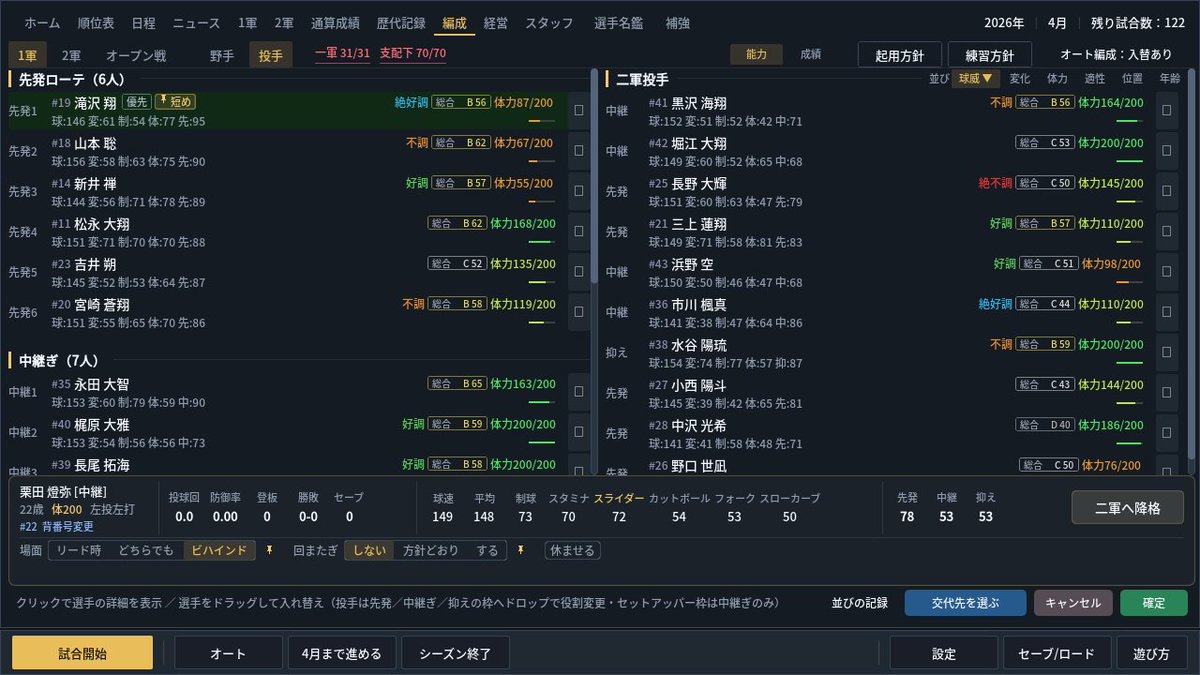Check the box for 市川 楓真

click(x=1167, y=311)
